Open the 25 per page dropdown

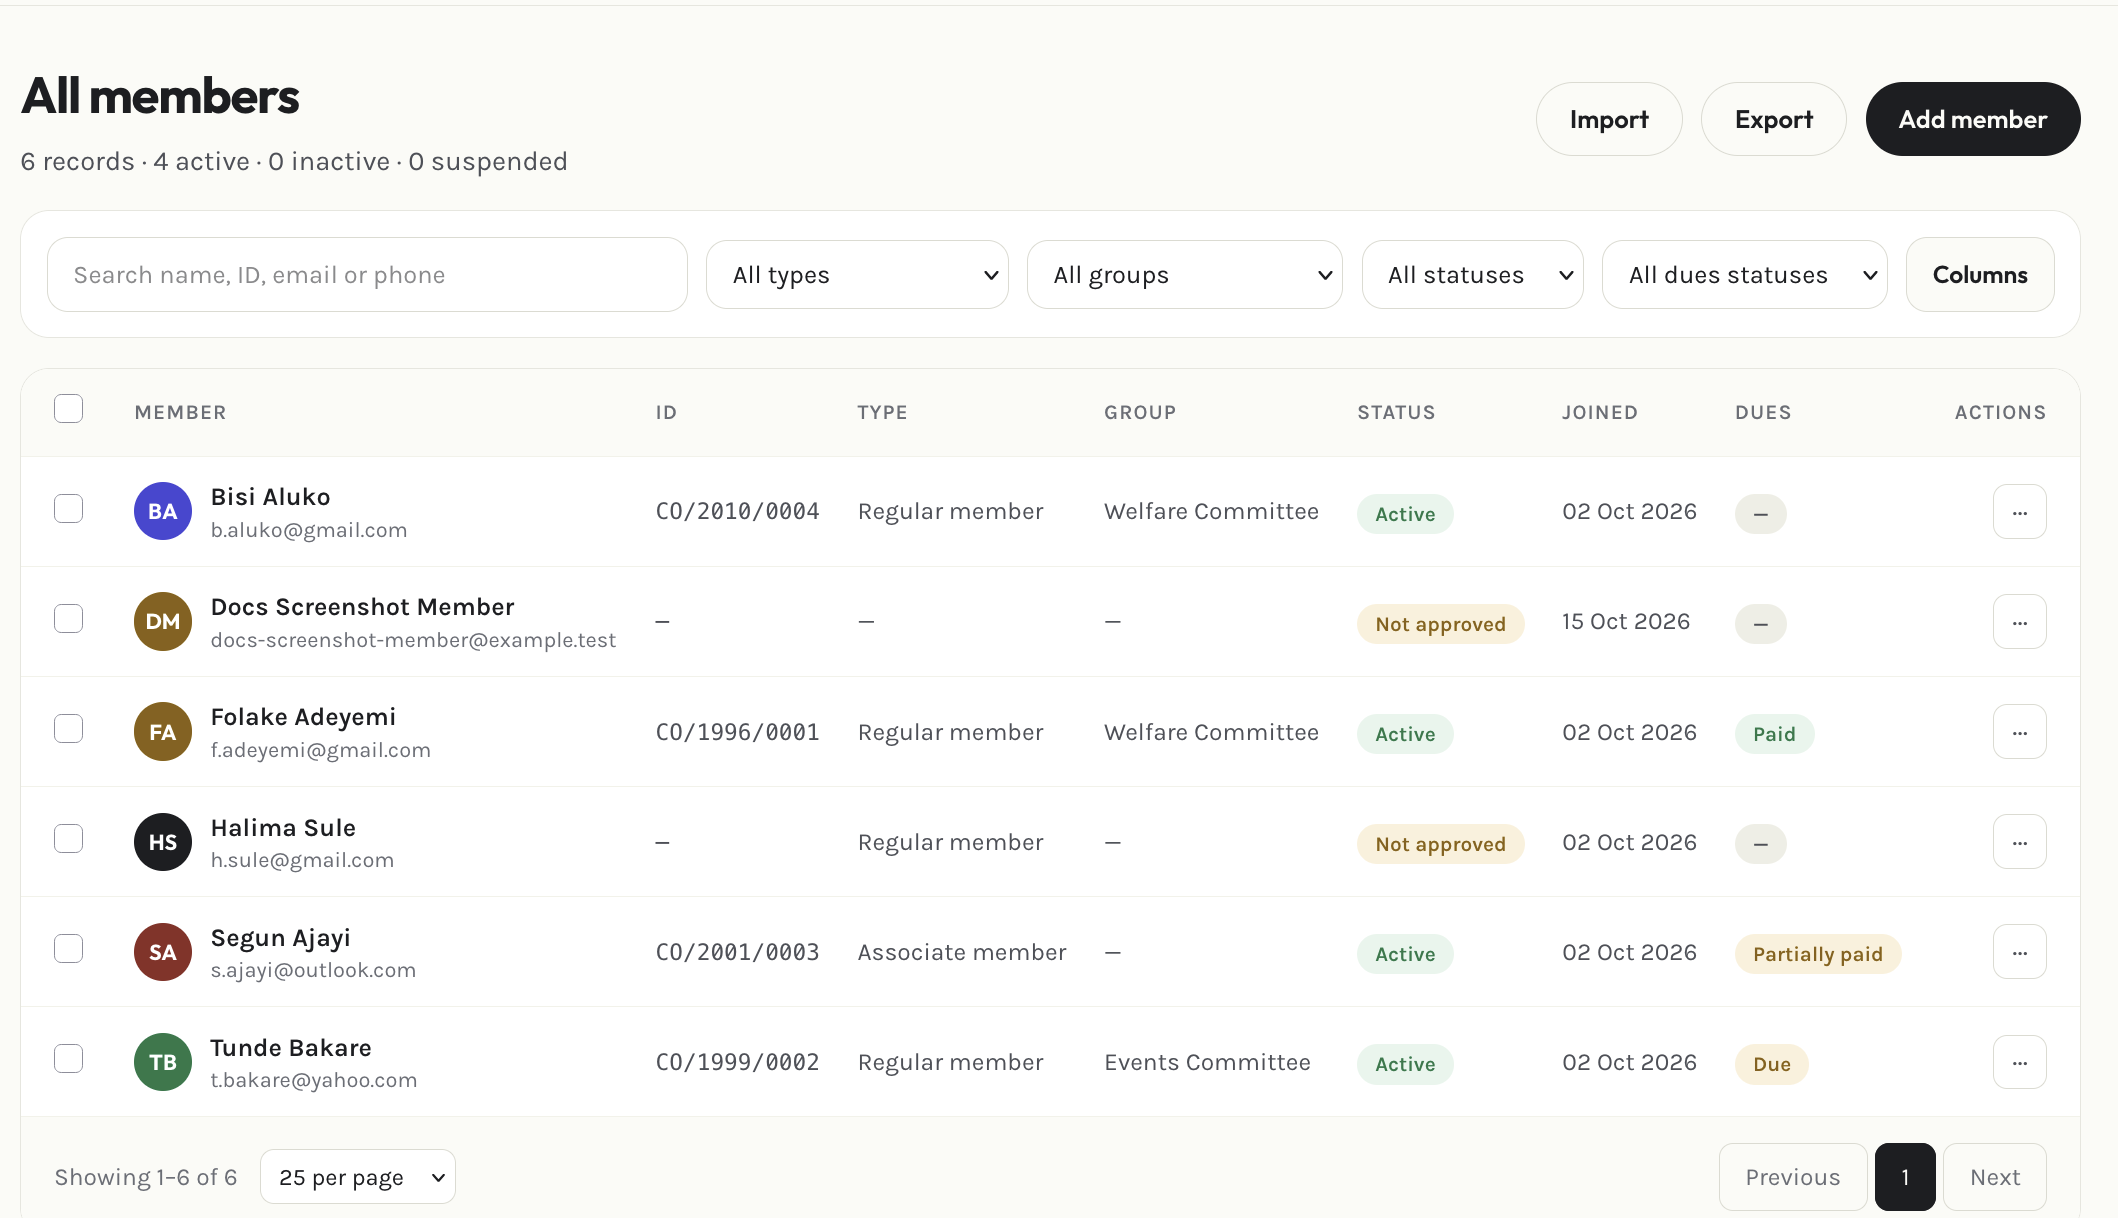(358, 1177)
